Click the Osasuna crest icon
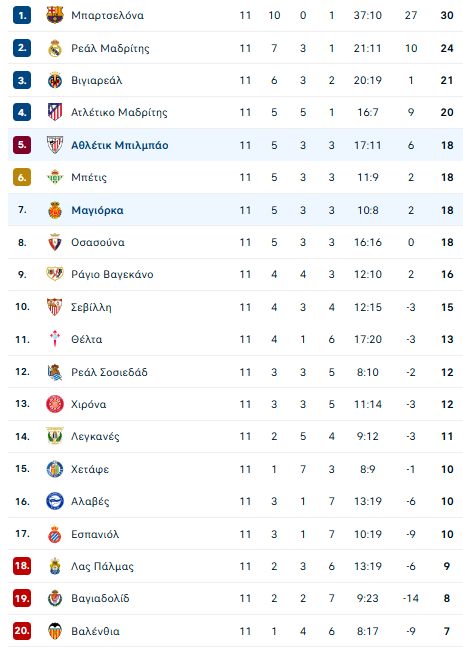The width and height of the screenshot is (463, 650). [x=55, y=243]
